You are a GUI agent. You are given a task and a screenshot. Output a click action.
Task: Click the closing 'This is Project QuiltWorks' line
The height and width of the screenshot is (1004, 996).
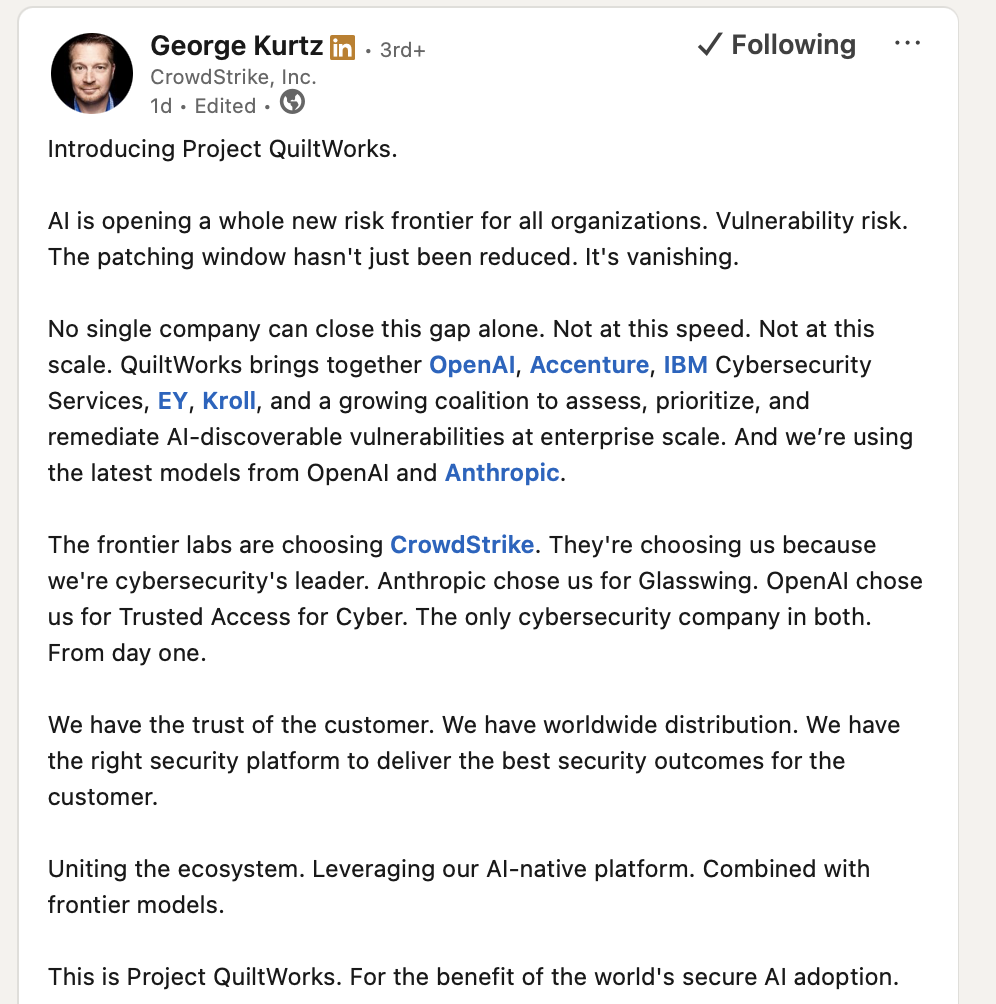tap(472, 977)
